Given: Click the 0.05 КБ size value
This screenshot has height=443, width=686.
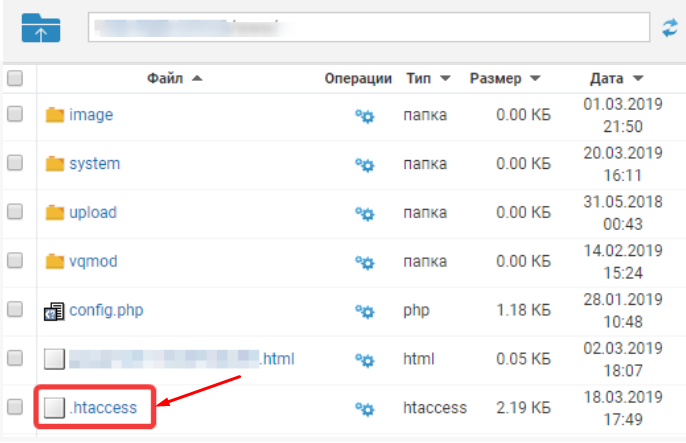Looking at the screenshot, I should 523,359.
